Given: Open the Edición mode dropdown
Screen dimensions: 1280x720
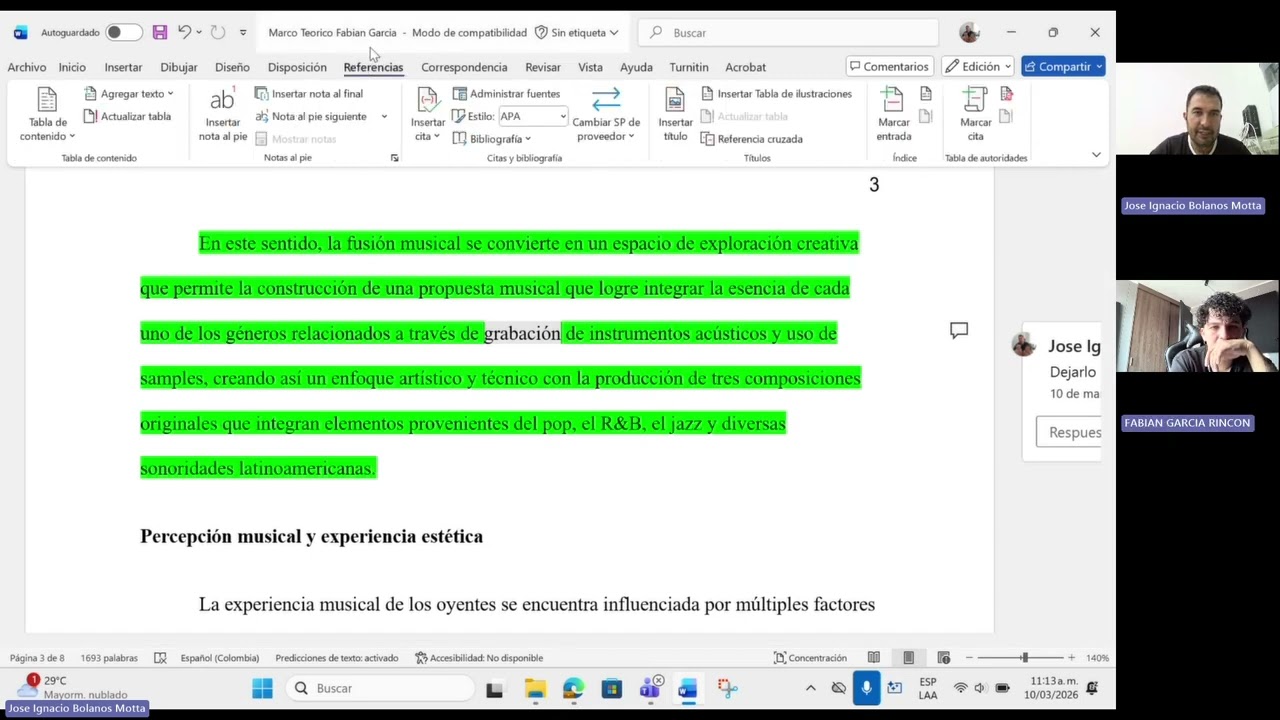Looking at the screenshot, I should (x=978, y=67).
